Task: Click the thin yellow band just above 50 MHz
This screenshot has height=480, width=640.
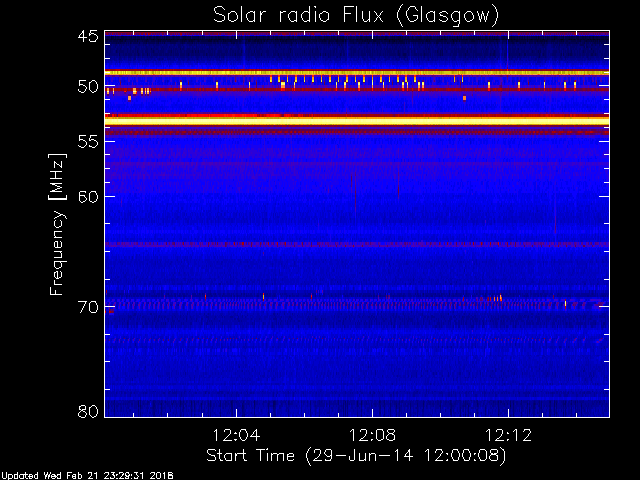Action: 357,73
